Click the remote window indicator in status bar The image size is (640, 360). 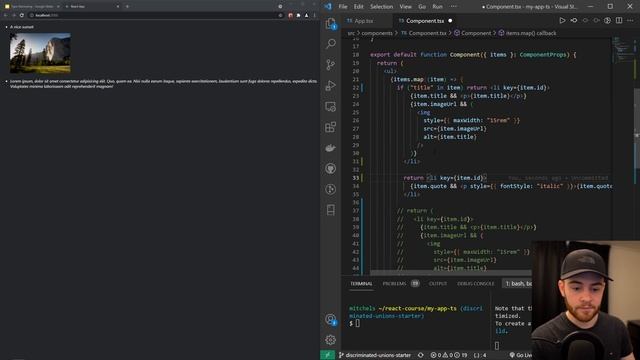pyautogui.click(x=327, y=355)
